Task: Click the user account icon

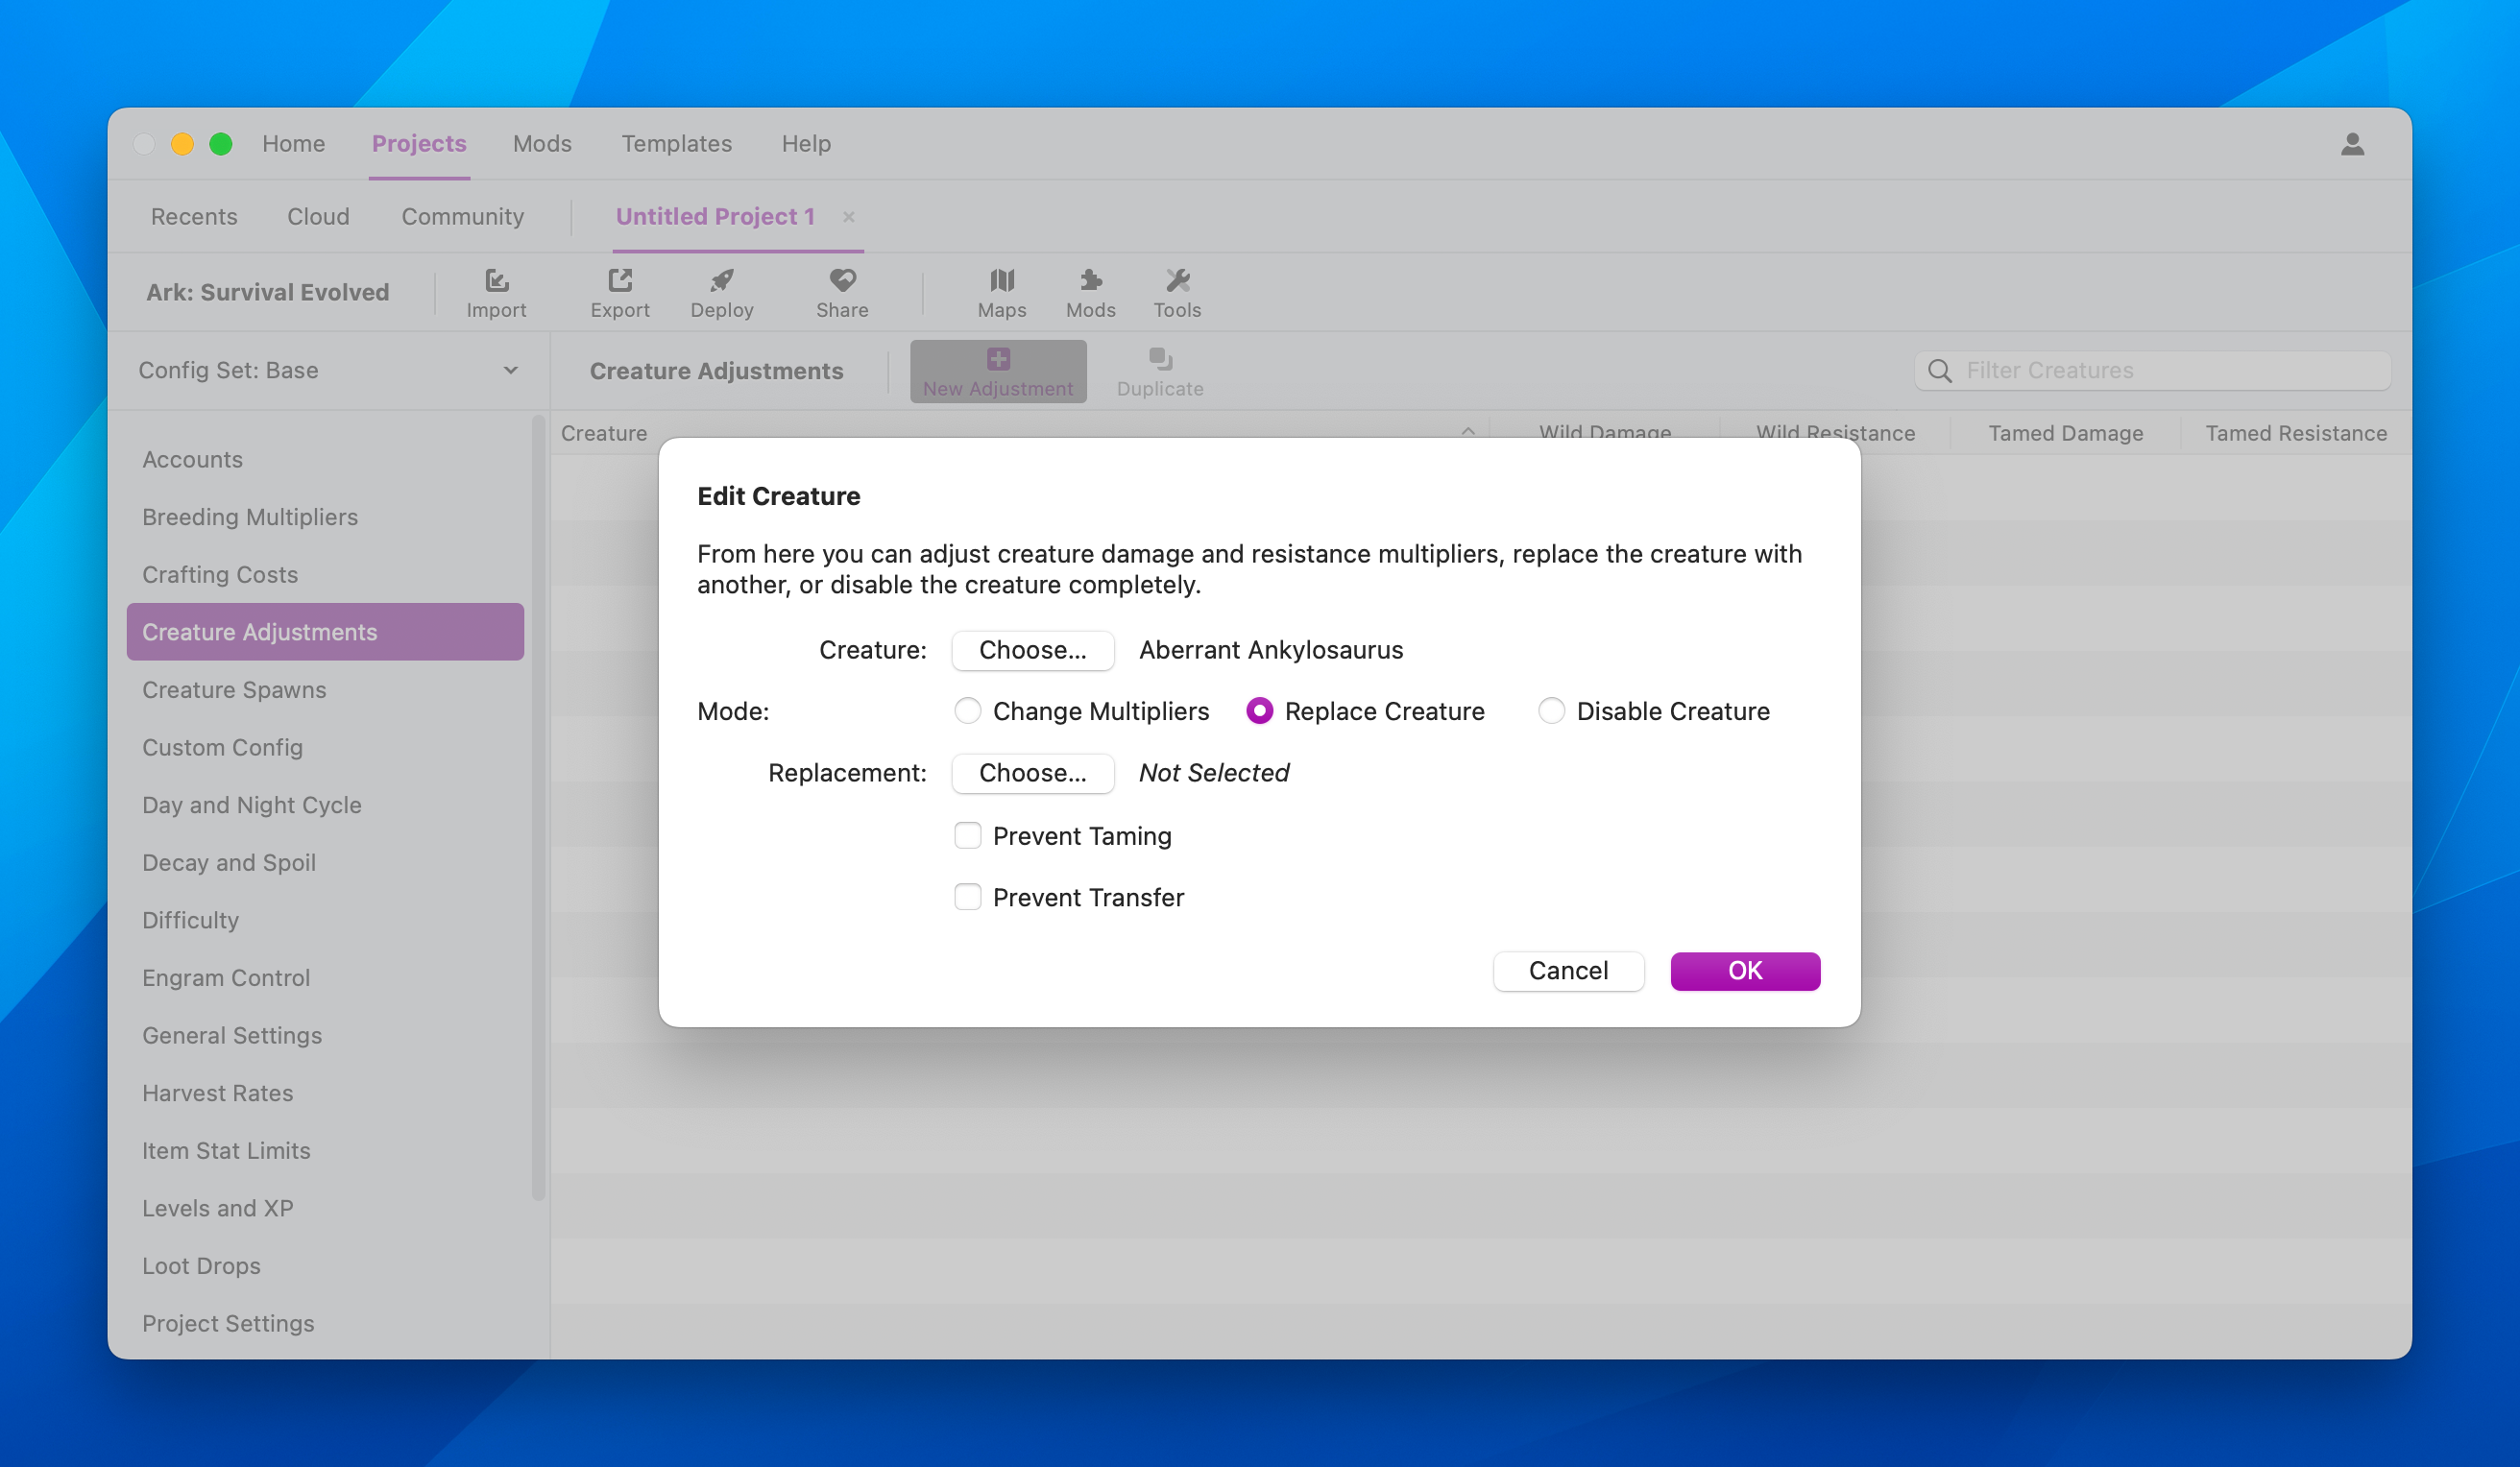Action: coord(2352,144)
